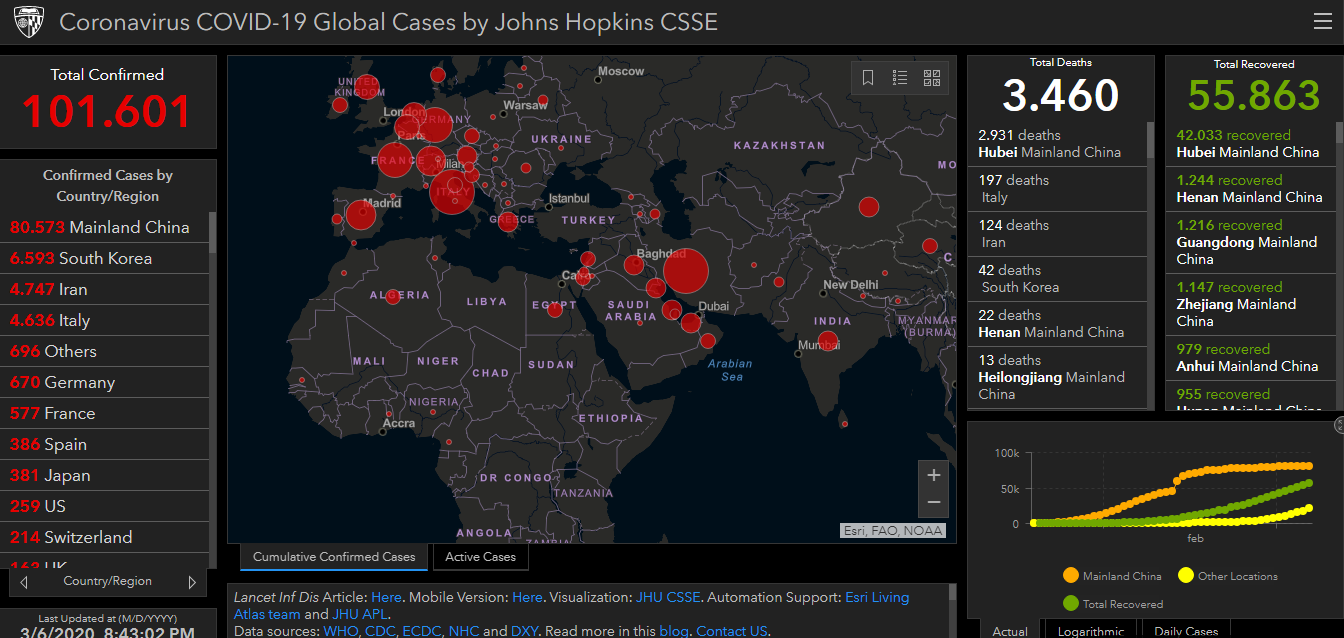Click the Italy case circle on map

pyautogui.click(x=452, y=190)
